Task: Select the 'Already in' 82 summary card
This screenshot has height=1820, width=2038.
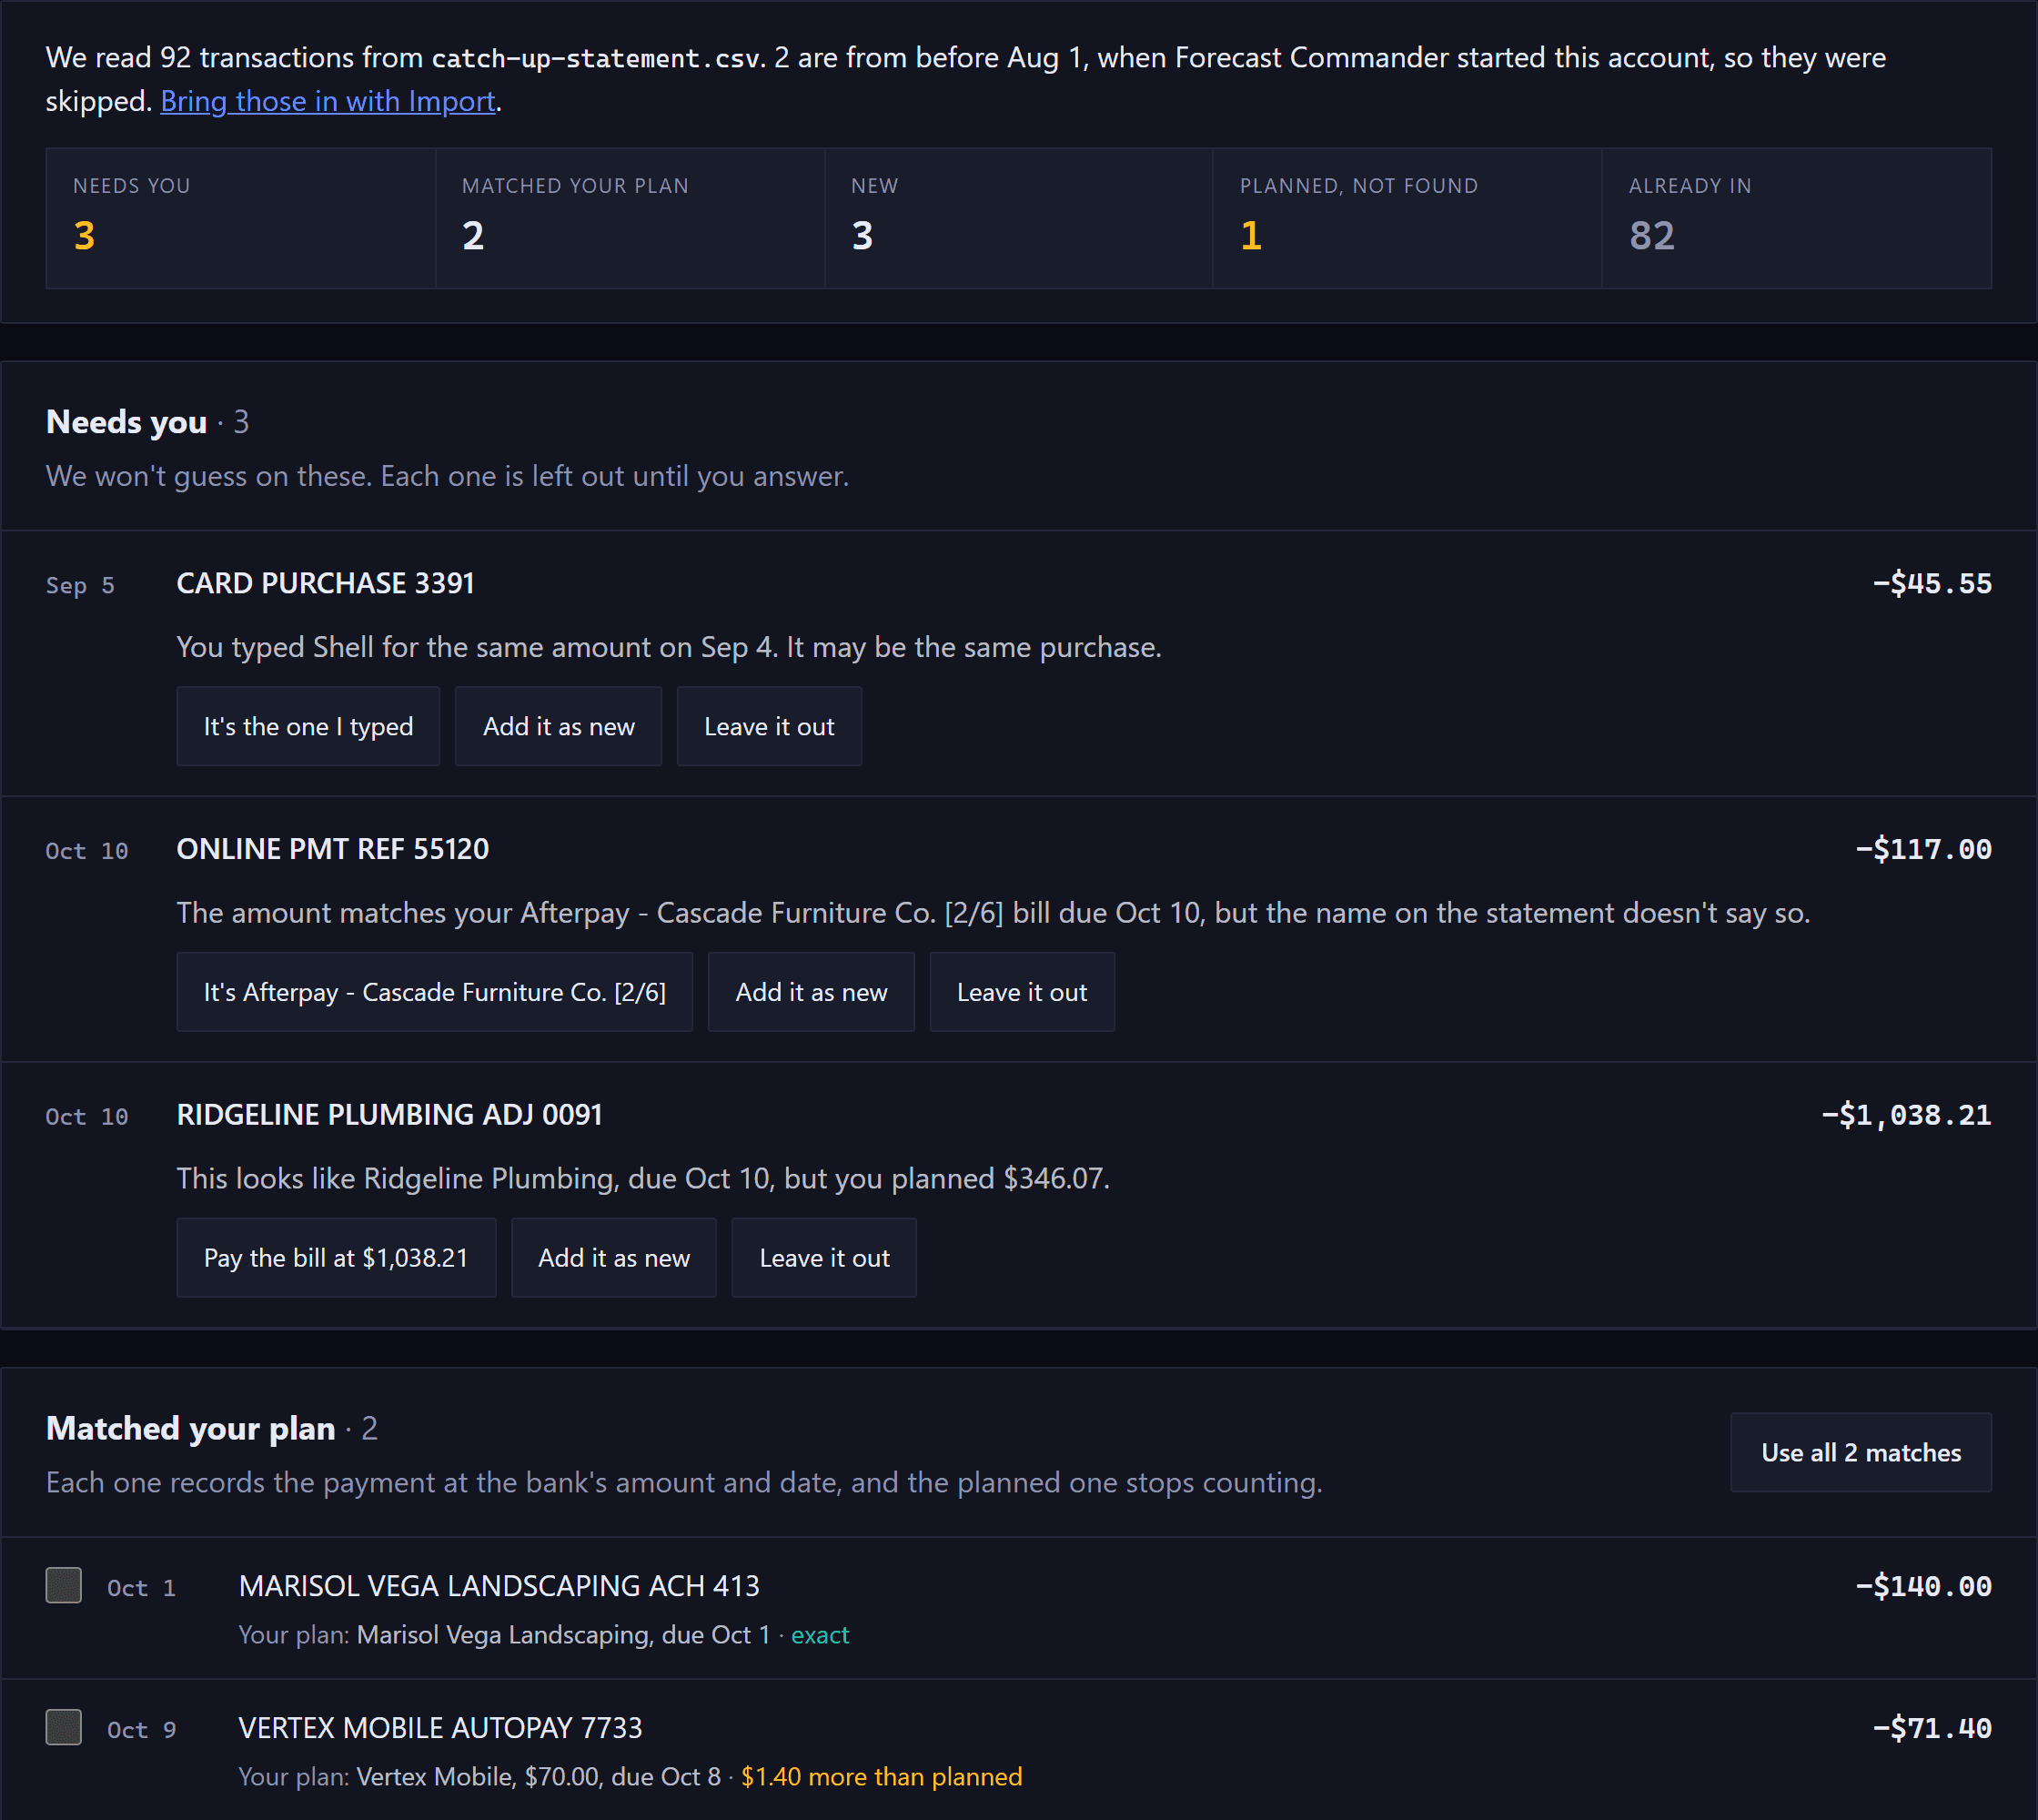Action: coord(1797,219)
